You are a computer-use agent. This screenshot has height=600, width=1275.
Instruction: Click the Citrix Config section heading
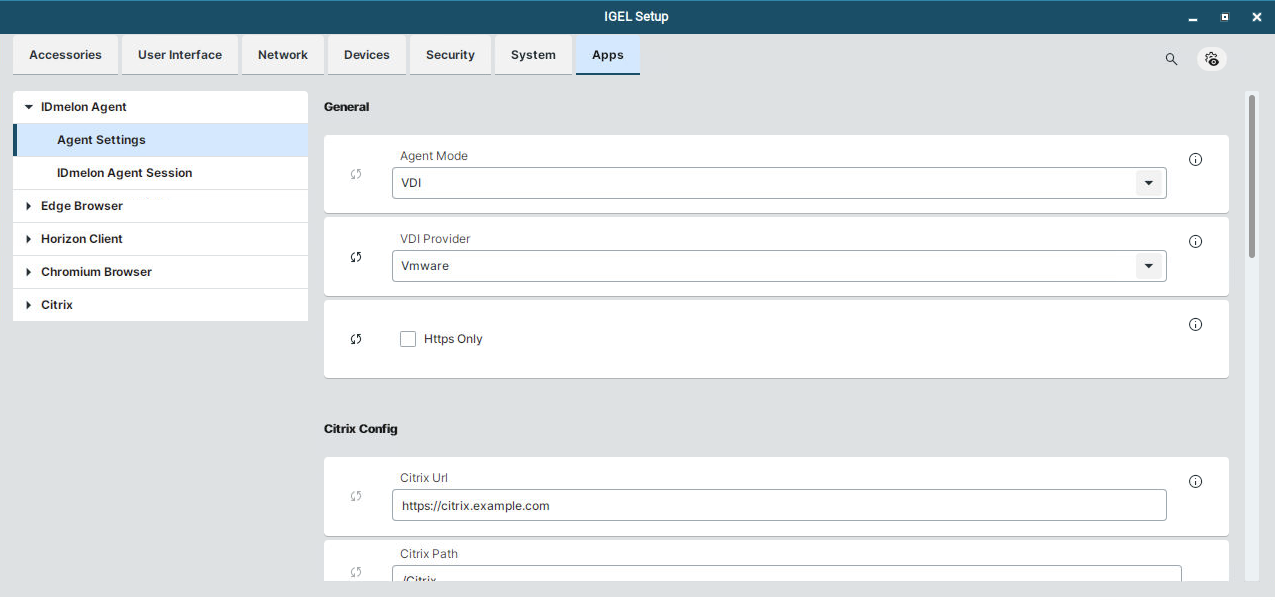click(361, 429)
